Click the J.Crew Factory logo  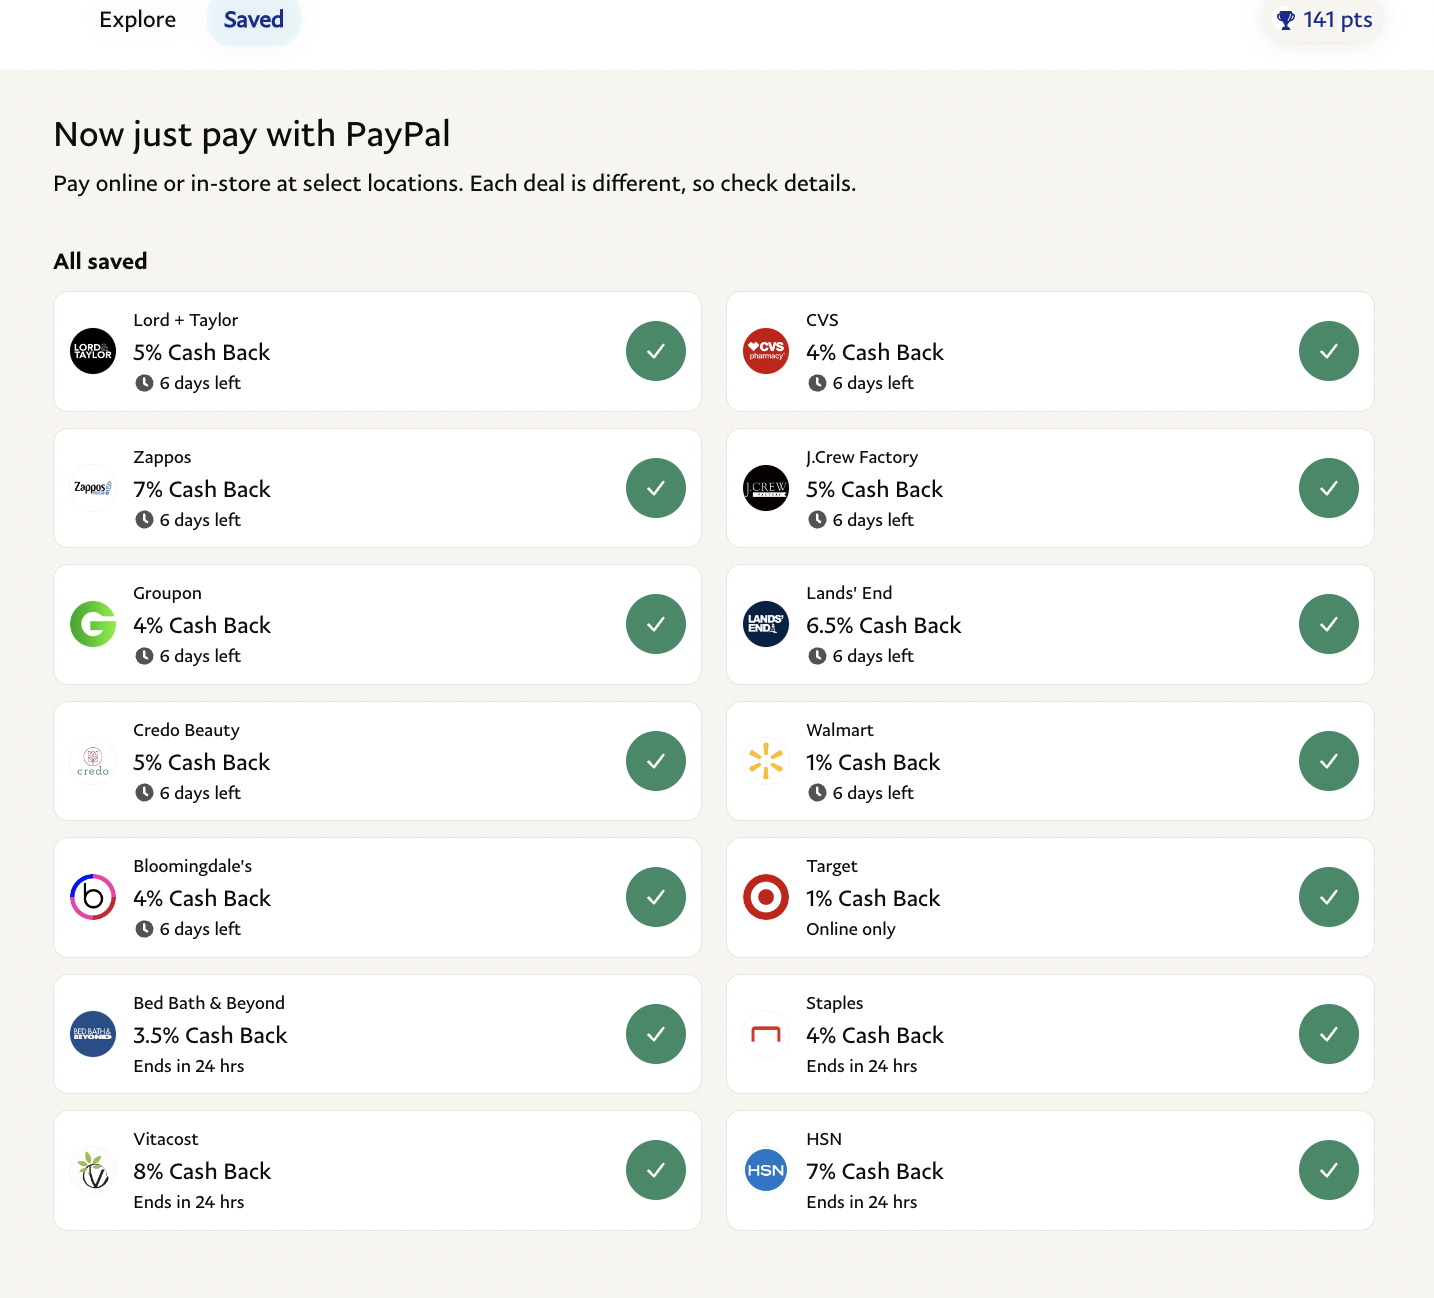[x=766, y=488]
